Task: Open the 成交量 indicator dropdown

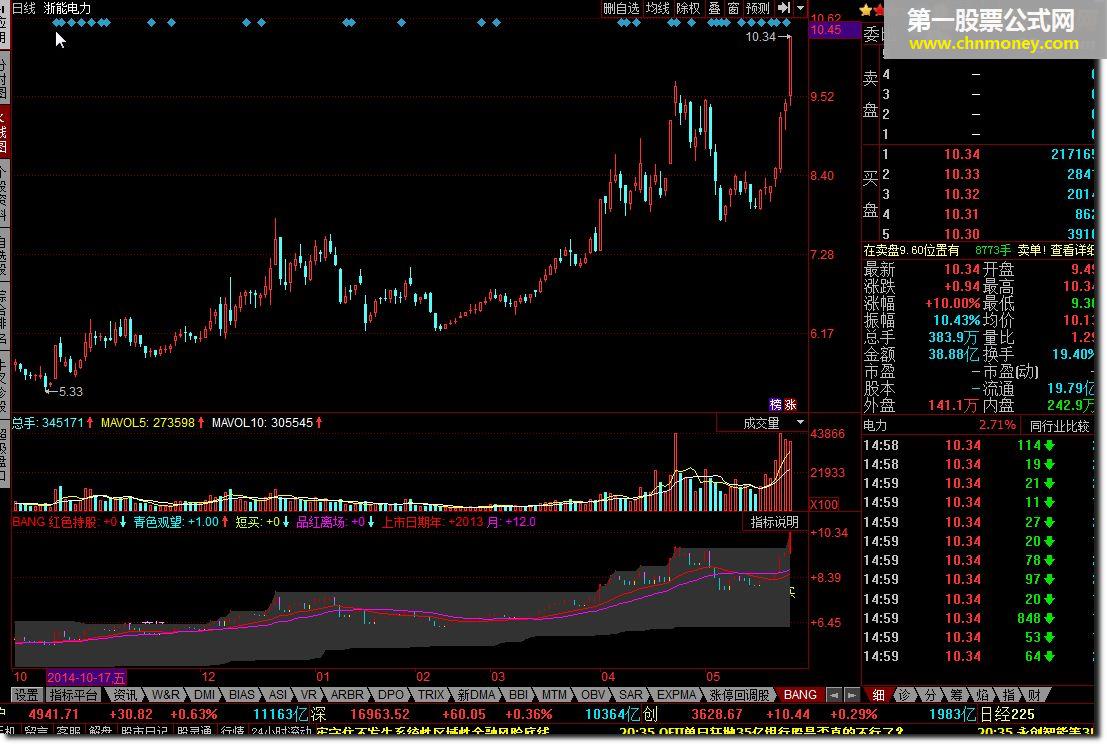Action: click(762, 423)
